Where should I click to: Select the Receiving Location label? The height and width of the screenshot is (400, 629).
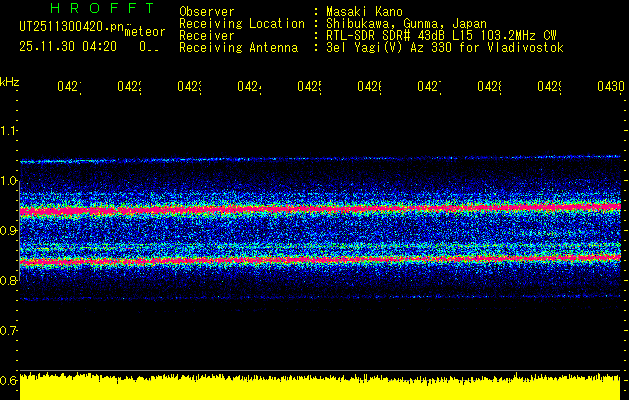242,24
